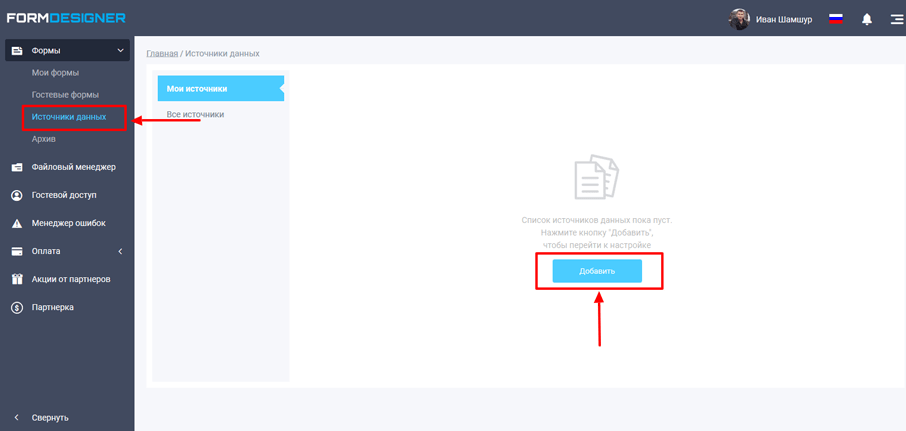
Task: Click the Акции от партнеров gift icon
Action: 17,279
